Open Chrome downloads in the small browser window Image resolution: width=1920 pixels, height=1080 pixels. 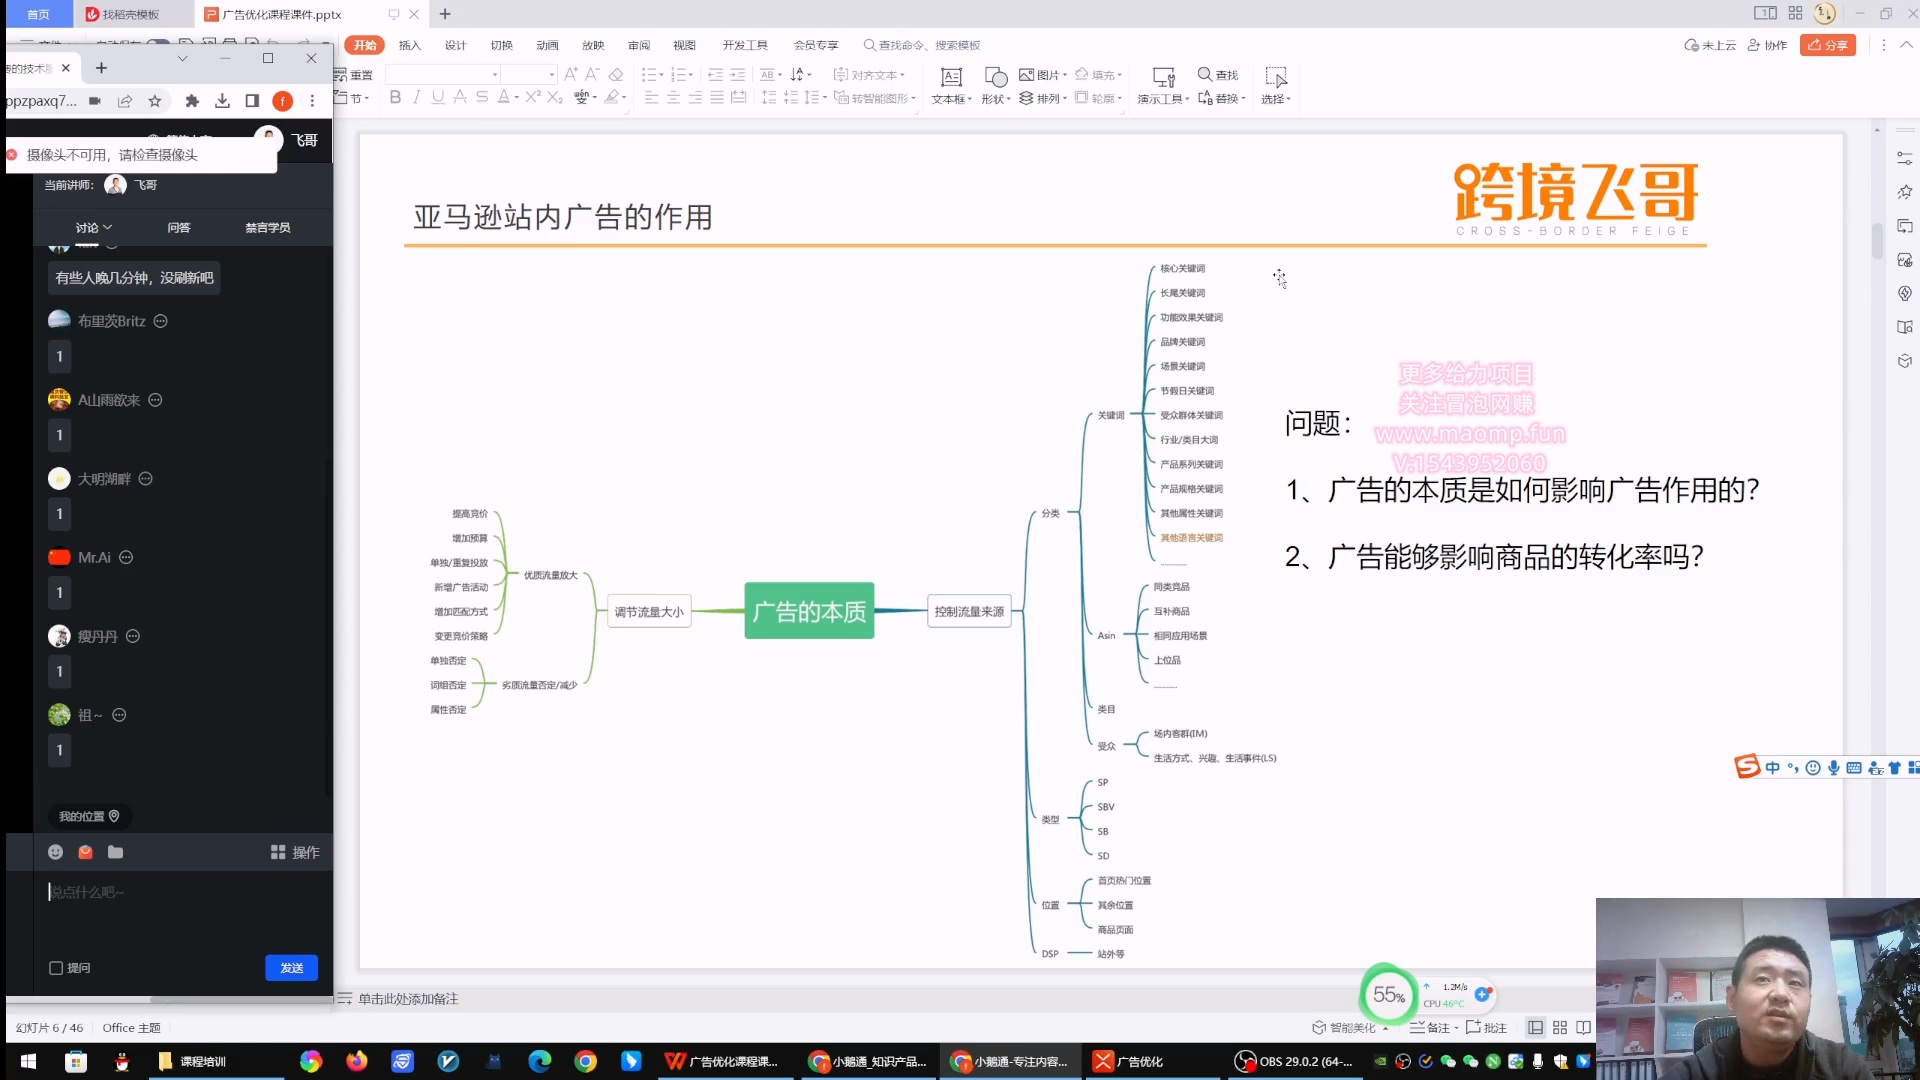(x=222, y=101)
